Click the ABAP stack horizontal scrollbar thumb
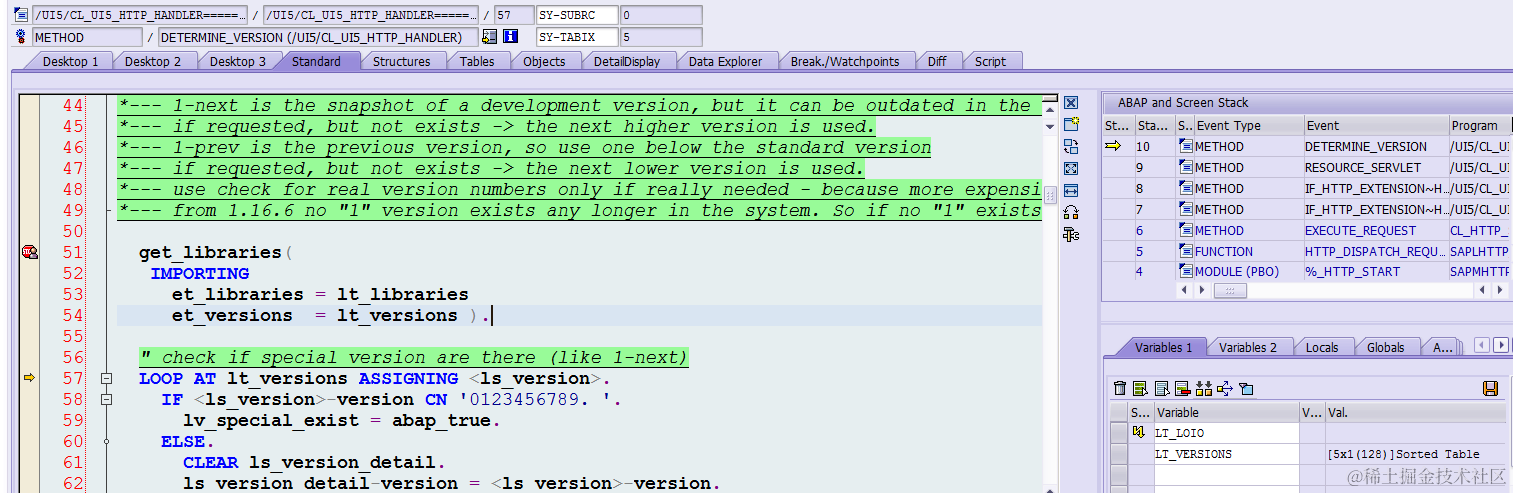 point(1230,291)
